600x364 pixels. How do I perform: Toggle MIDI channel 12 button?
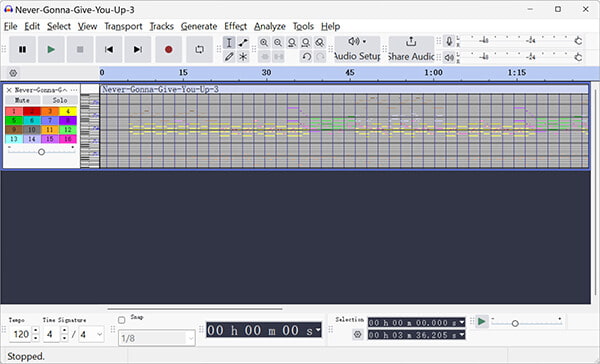coord(68,130)
